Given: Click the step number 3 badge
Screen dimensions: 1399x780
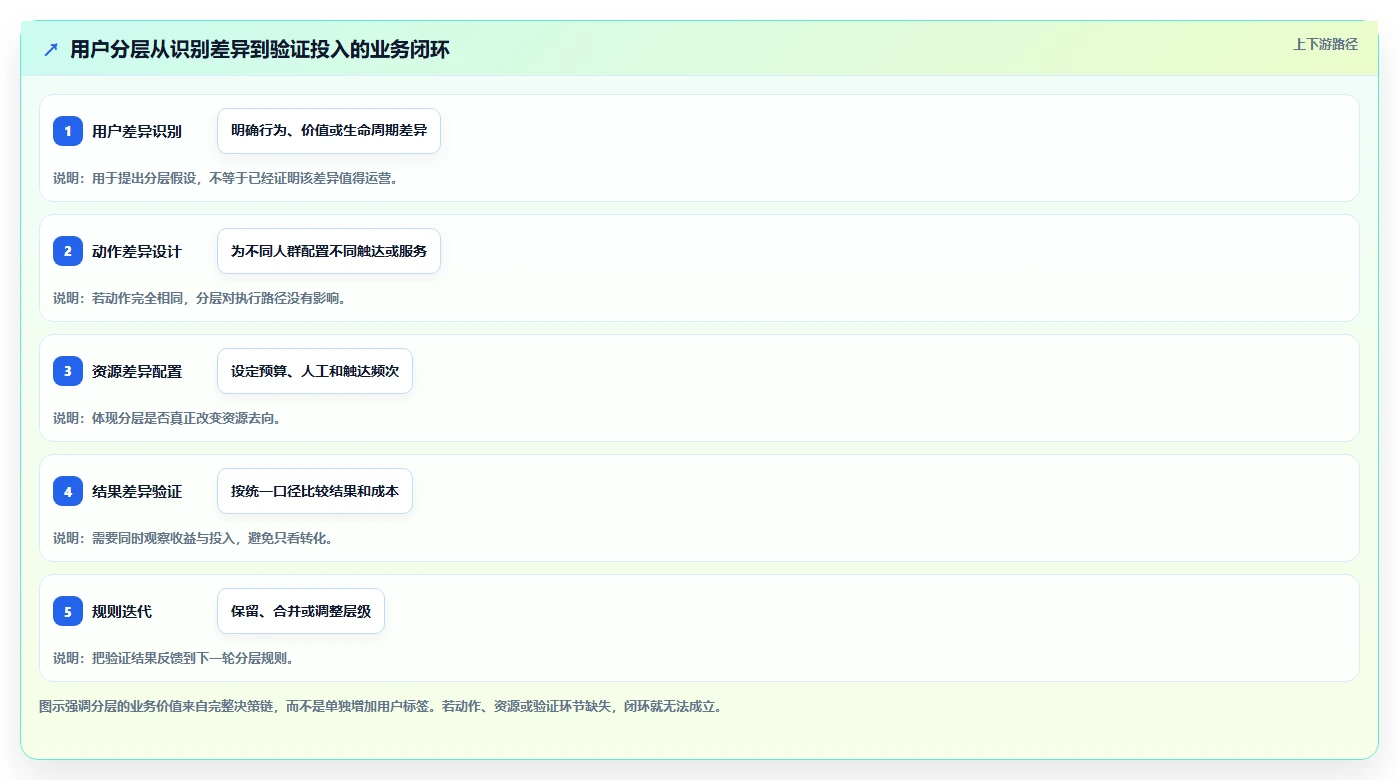Looking at the screenshot, I should [68, 371].
